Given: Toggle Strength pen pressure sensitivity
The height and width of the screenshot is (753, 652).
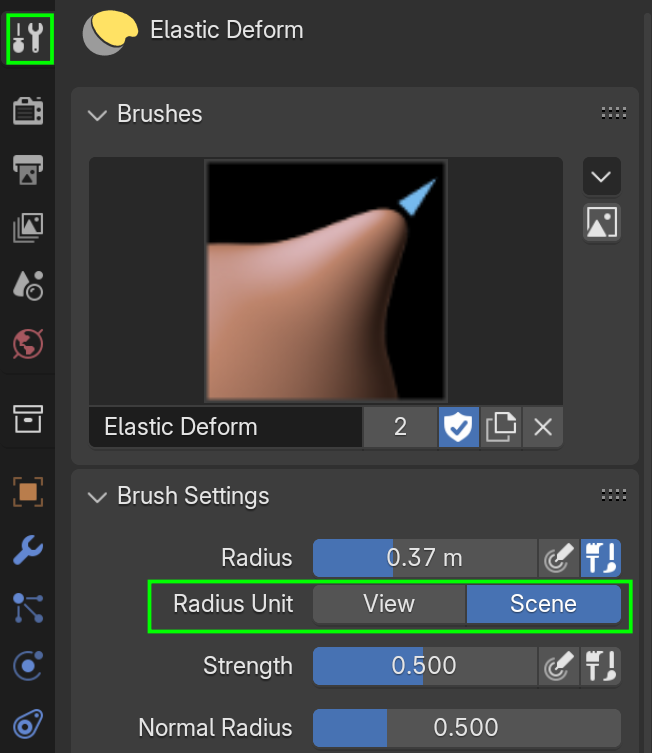Looking at the screenshot, I should pyautogui.click(x=558, y=666).
